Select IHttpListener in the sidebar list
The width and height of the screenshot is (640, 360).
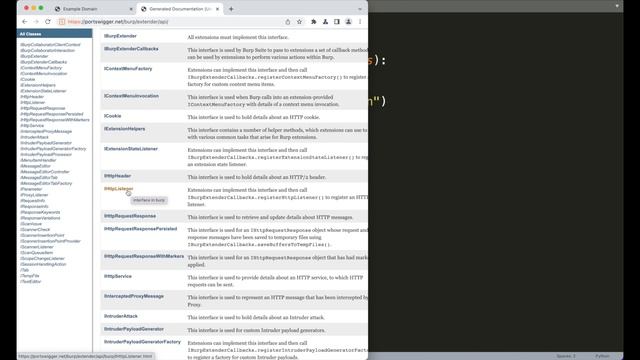click(33, 102)
